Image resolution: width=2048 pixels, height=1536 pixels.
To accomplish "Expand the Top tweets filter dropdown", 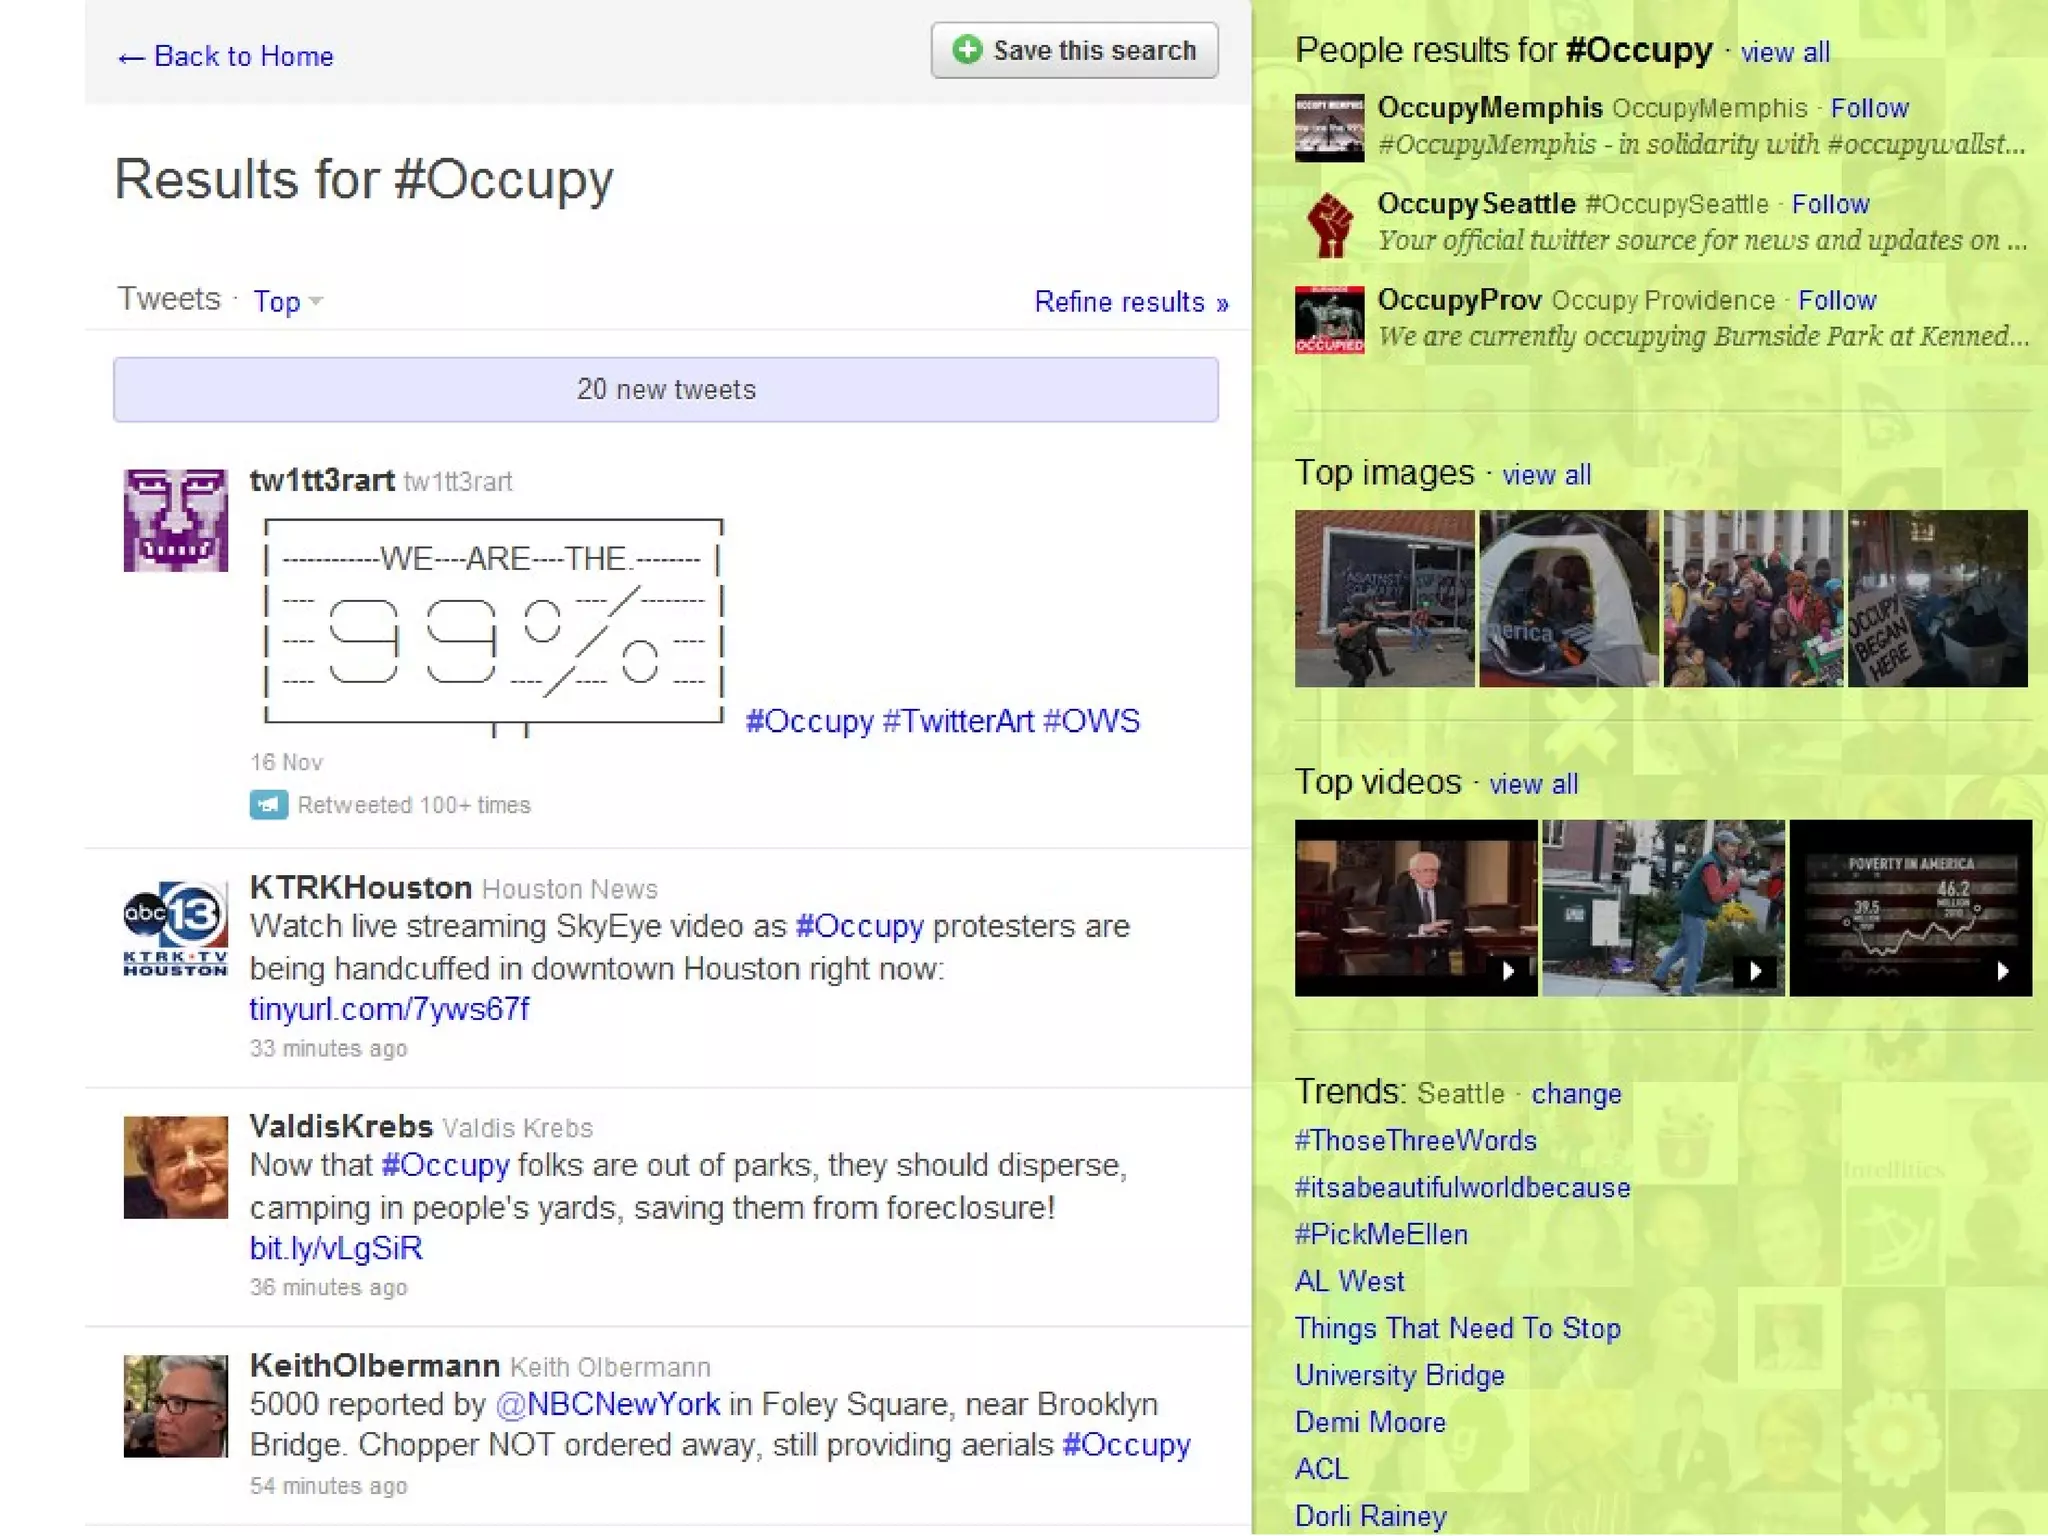I will (x=287, y=301).
